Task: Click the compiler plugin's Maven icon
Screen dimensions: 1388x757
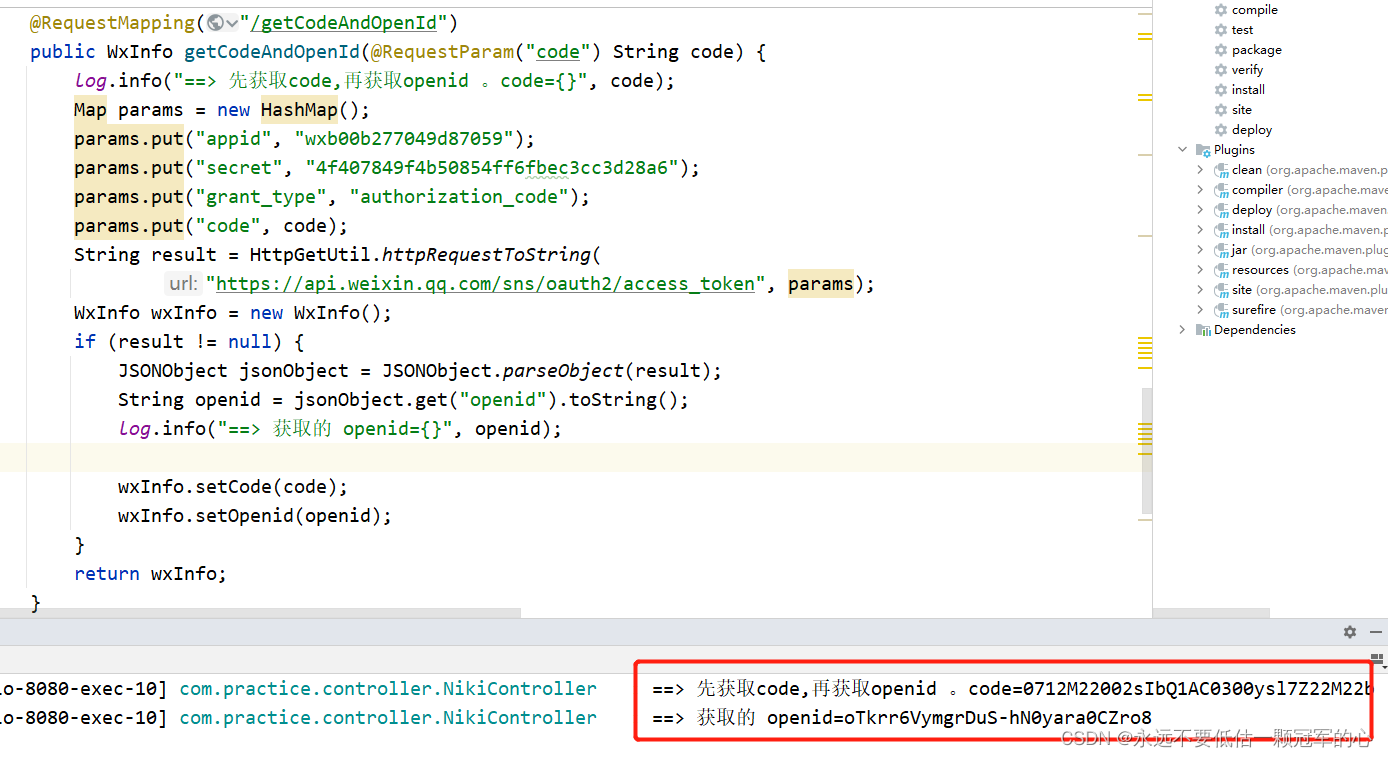Action: pyautogui.click(x=1221, y=190)
